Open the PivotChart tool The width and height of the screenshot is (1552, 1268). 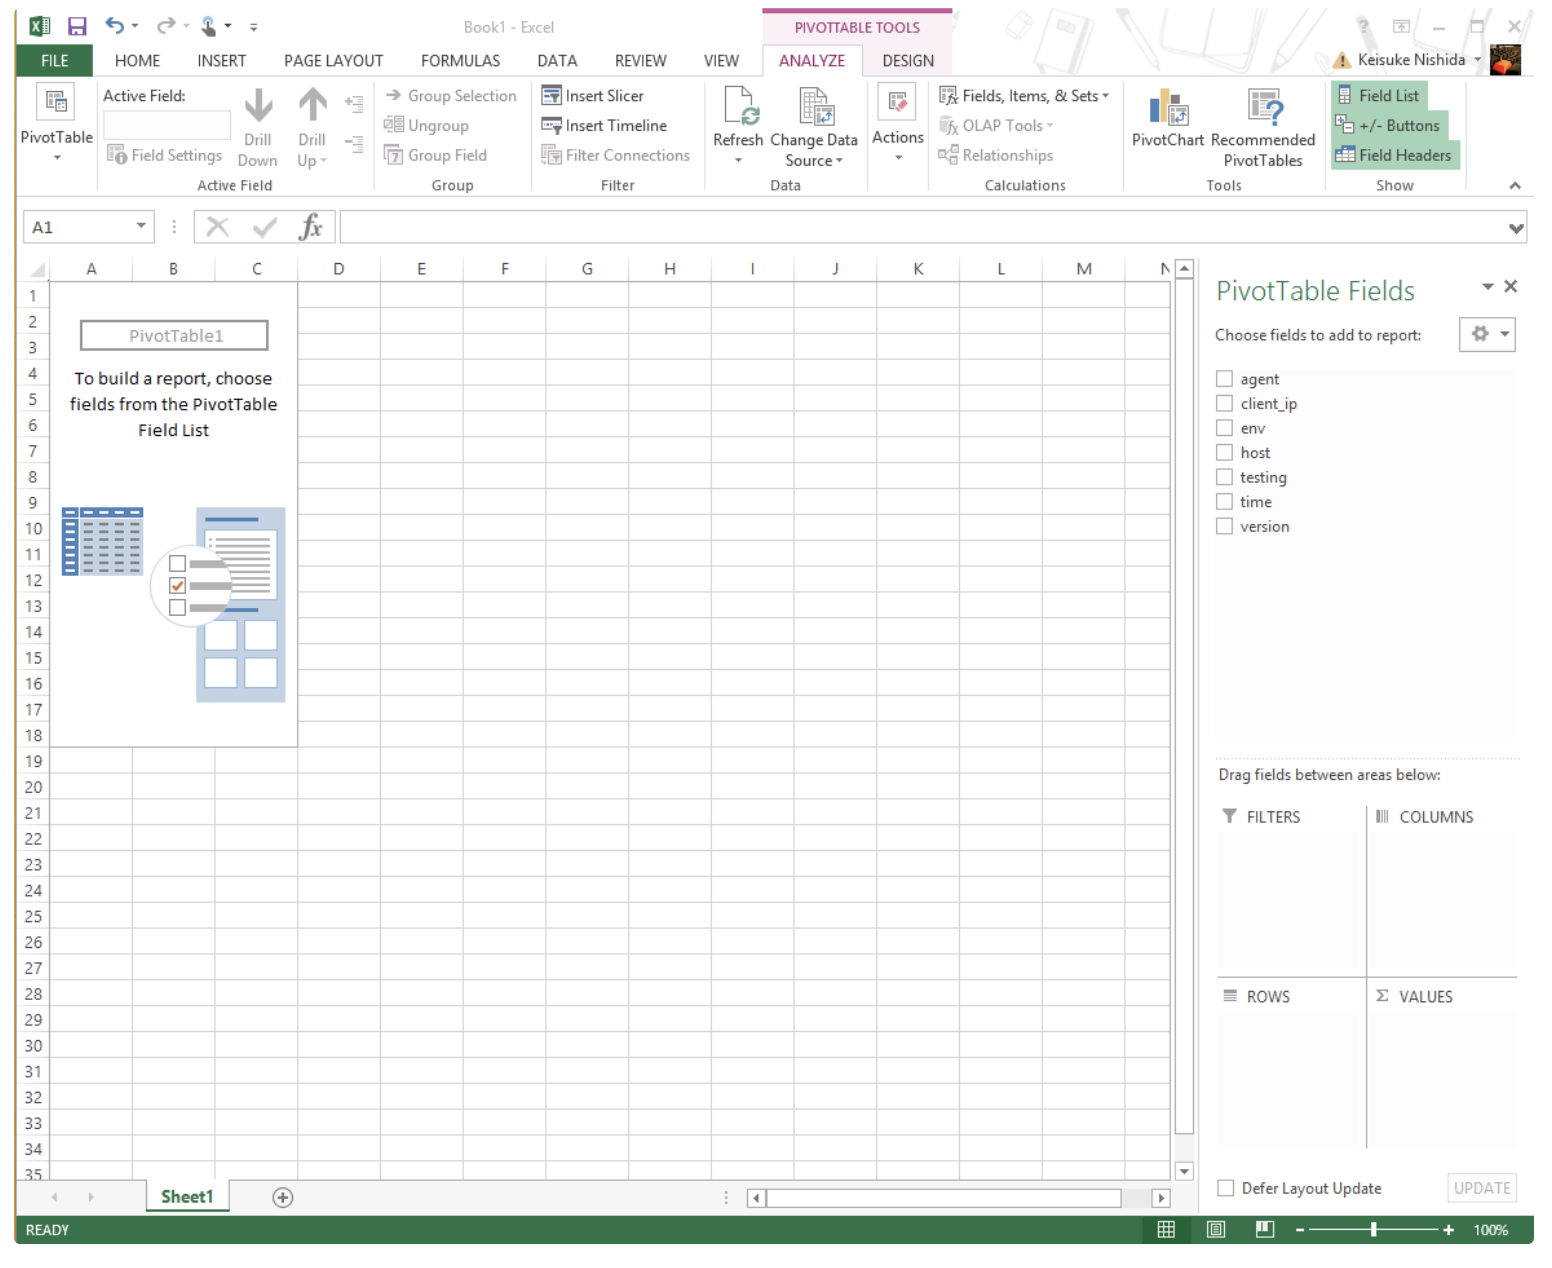click(x=1167, y=108)
